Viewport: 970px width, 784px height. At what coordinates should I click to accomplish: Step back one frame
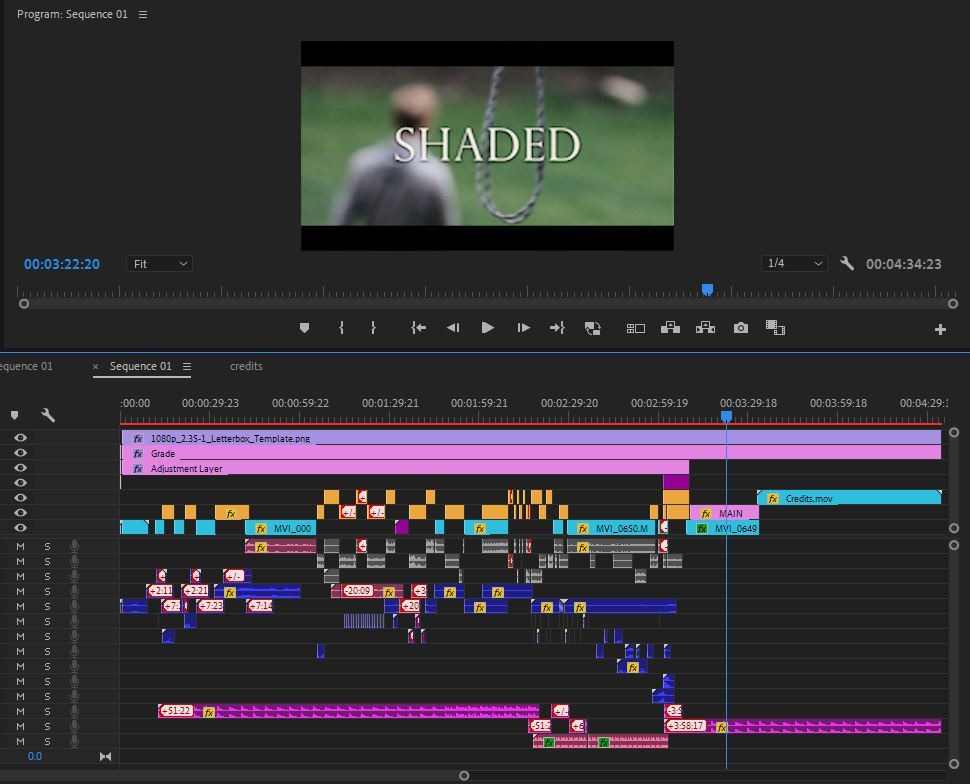tap(453, 328)
